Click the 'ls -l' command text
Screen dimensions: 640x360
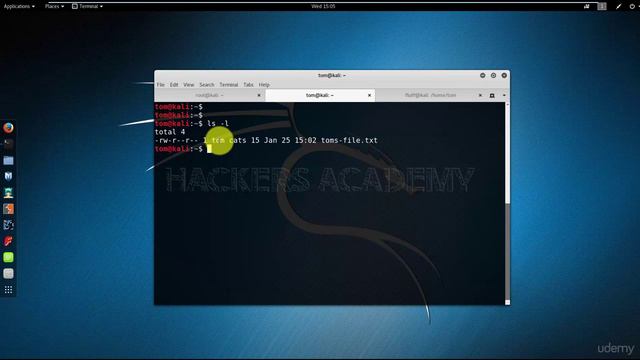(x=218, y=123)
